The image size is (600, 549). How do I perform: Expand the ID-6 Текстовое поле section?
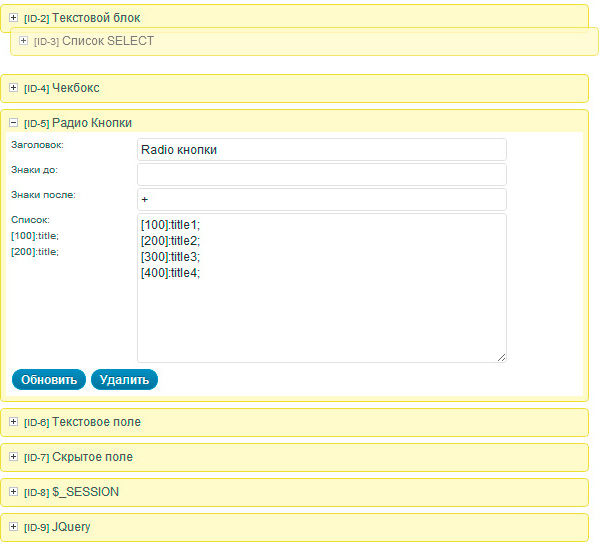coord(13,422)
